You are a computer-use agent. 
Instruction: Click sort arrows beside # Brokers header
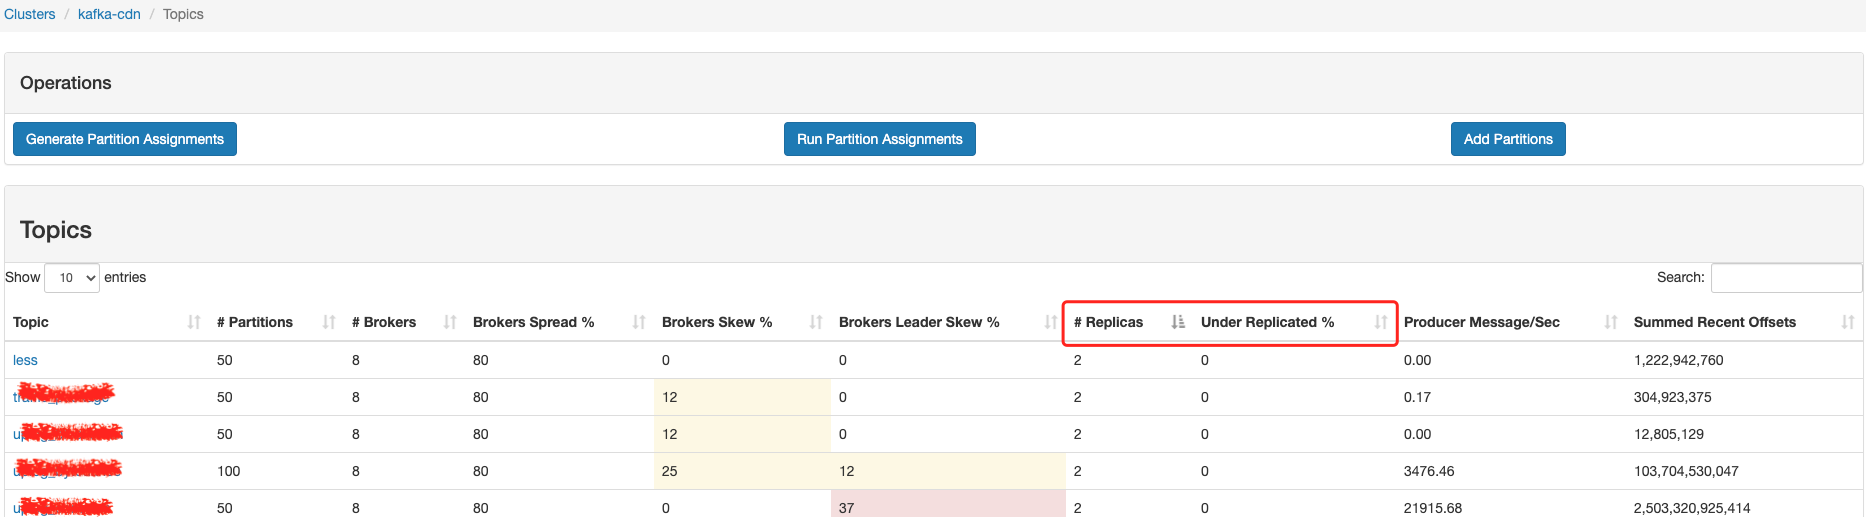coord(450,322)
